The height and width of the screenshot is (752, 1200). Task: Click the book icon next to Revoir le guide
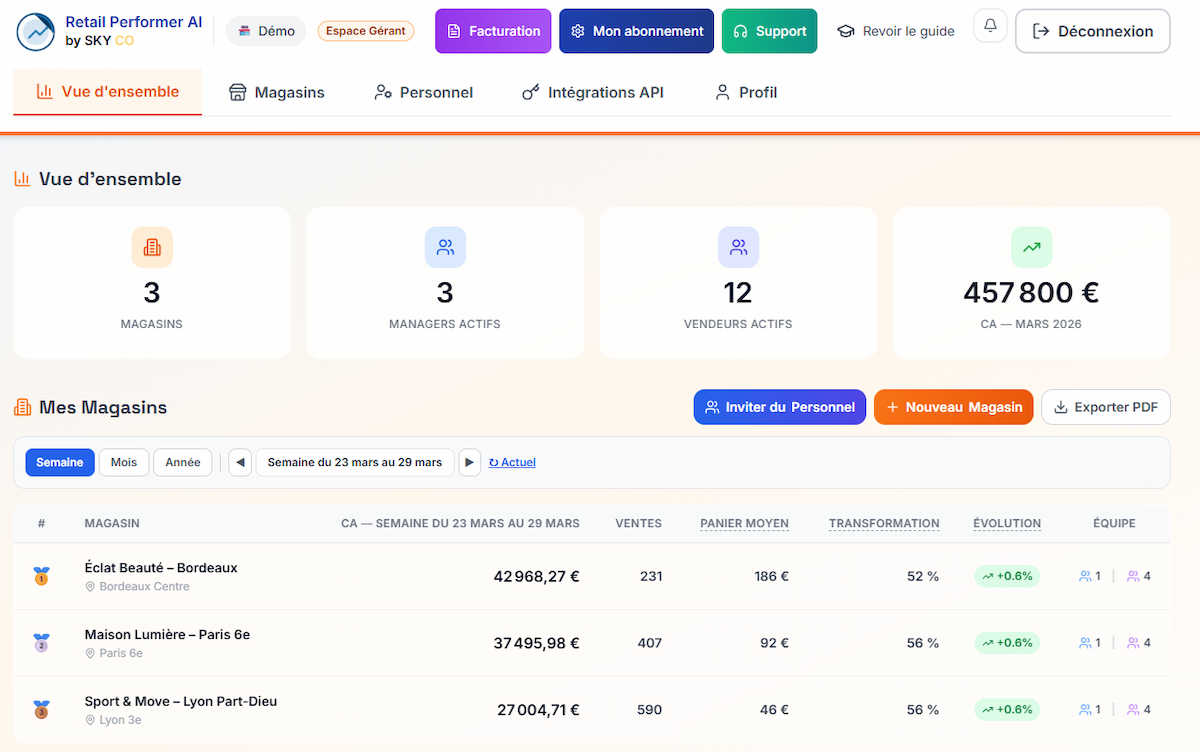pos(846,31)
